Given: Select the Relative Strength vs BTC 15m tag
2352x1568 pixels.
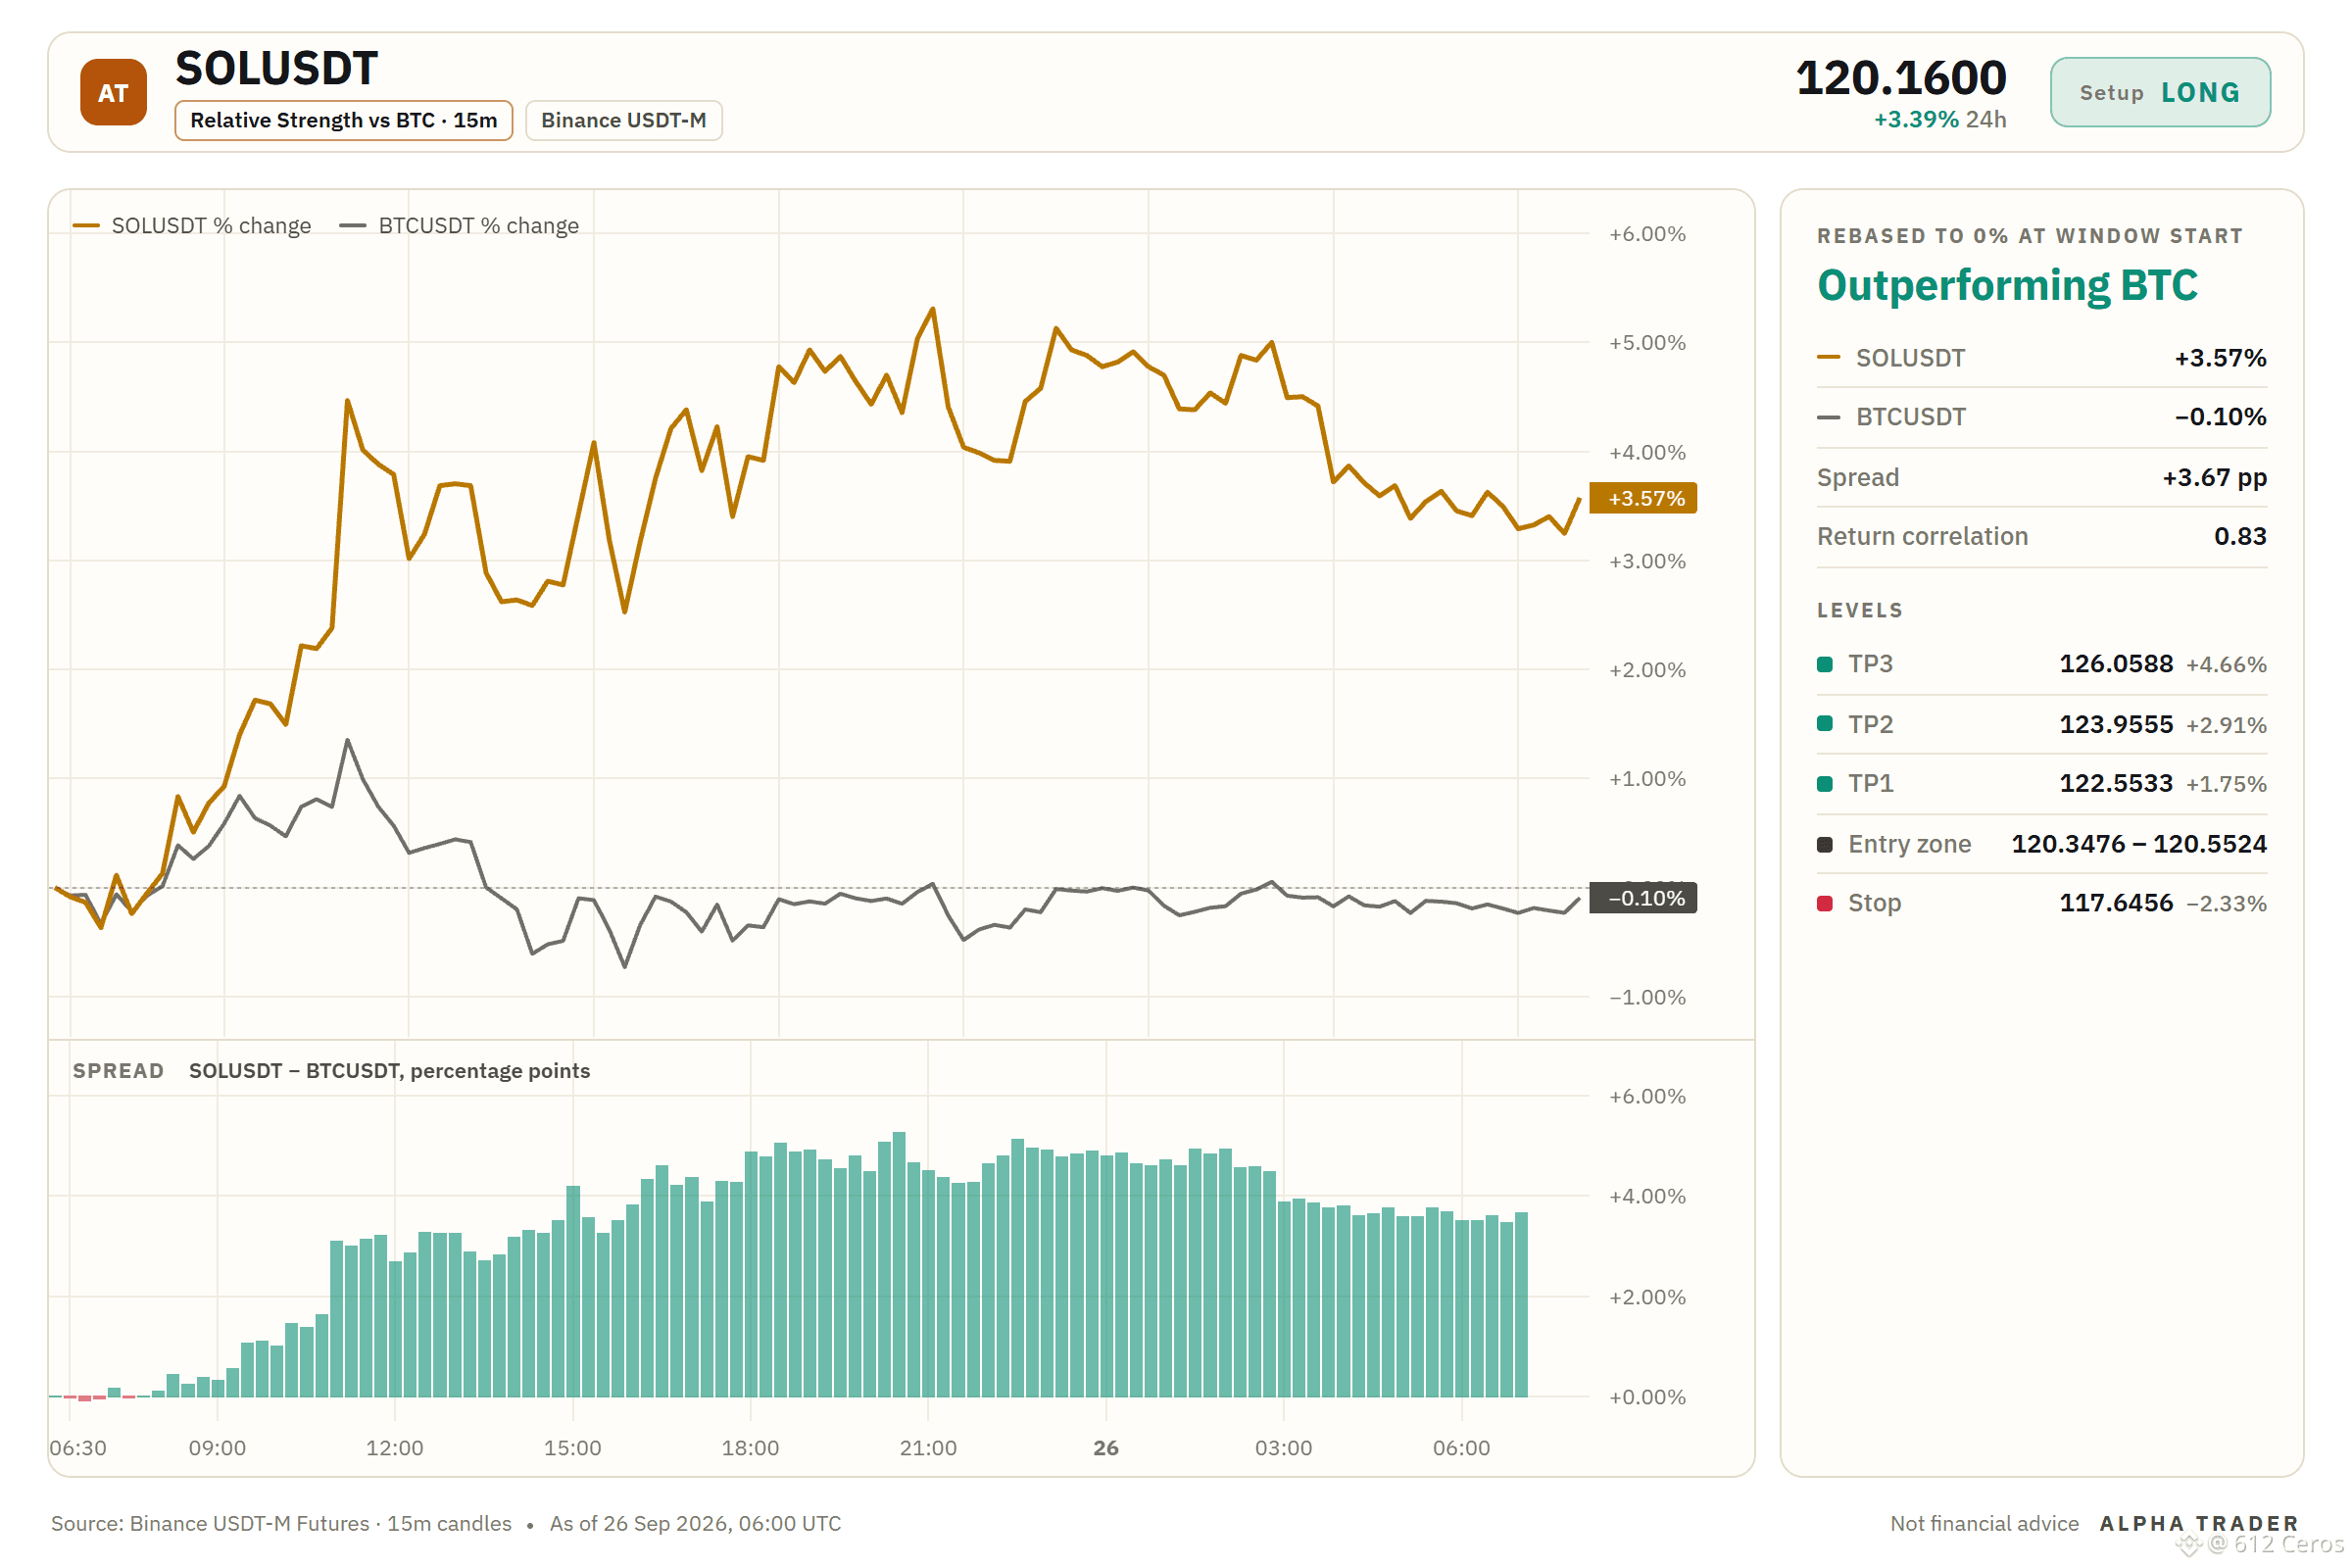Looking at the screenshot, I should tap(343, 120).
